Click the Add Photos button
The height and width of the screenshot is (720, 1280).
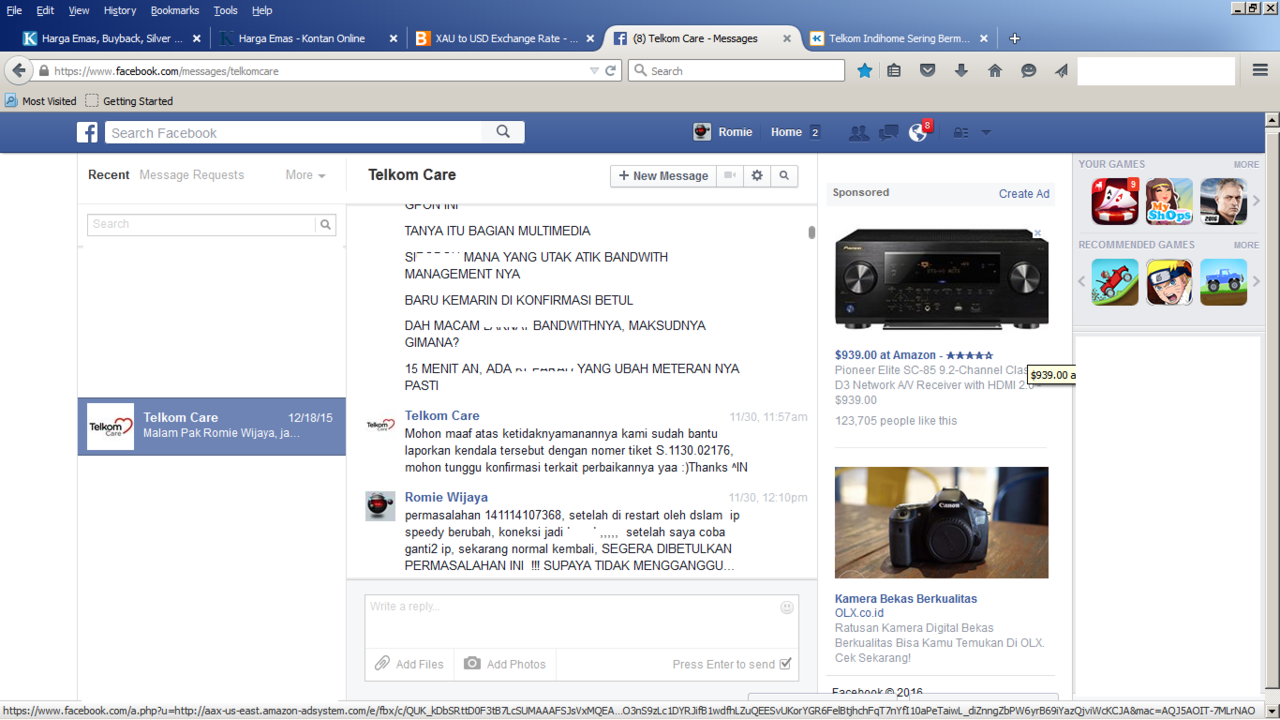tap(505, 664)
